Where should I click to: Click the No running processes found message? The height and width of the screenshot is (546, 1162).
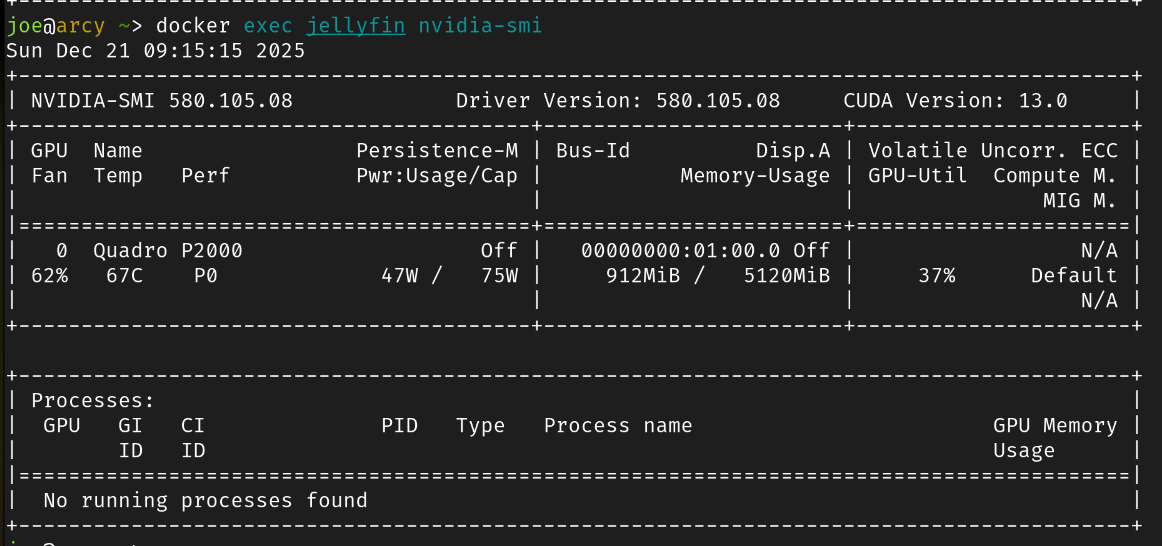pyautogui.click(x=205, y=501)
